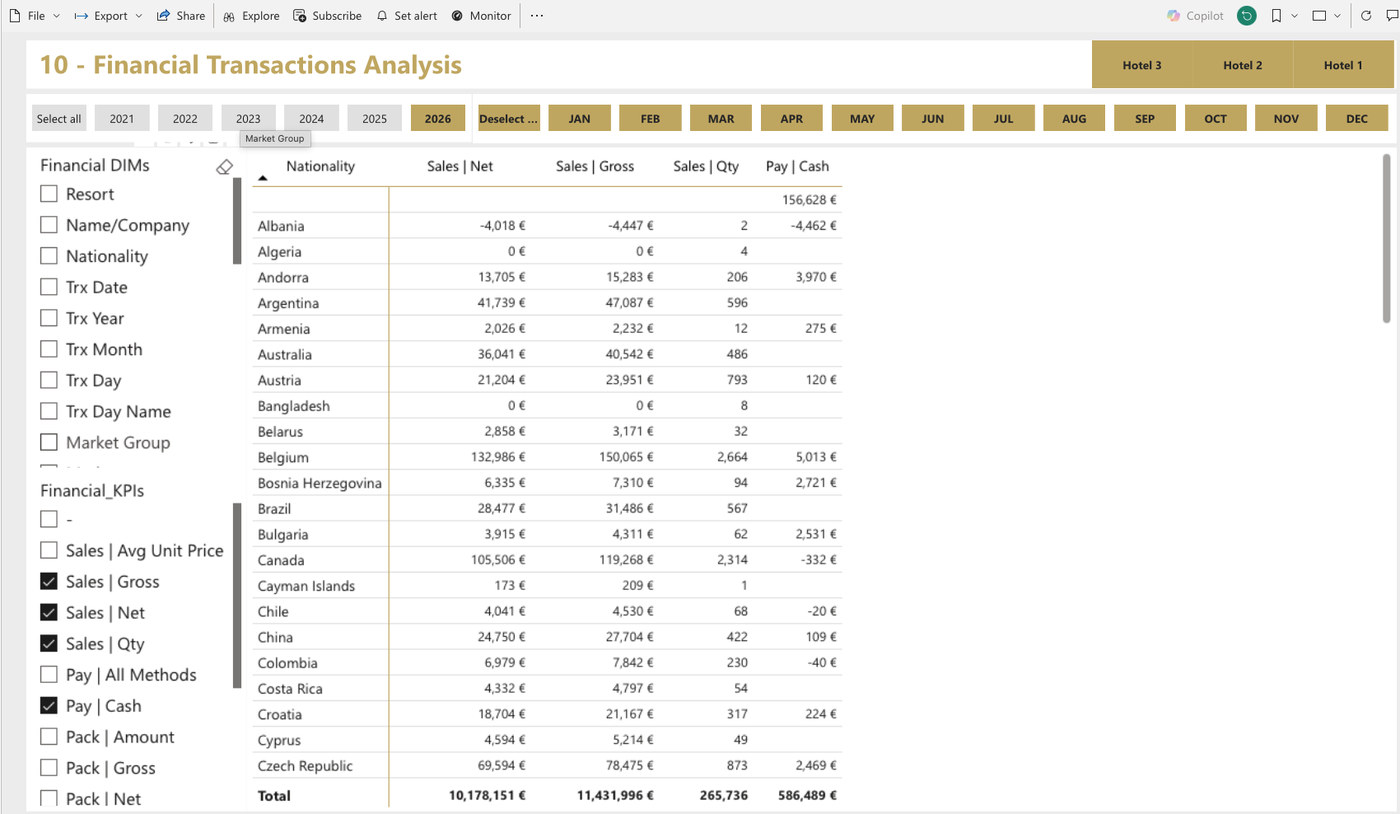Check the Nationality dimension checkbox
Screen dimensions: 1400x814
click(48, 256)
